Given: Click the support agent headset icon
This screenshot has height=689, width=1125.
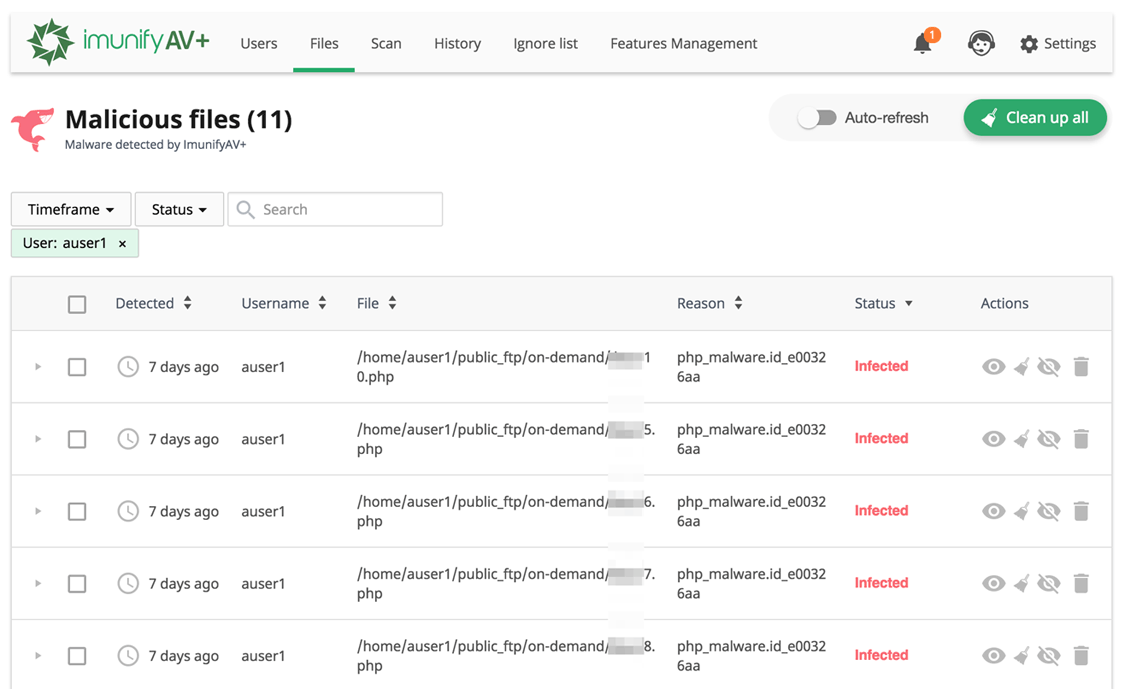Looking at the screenshot, I should pyautogui.click(x=981, y=44).
